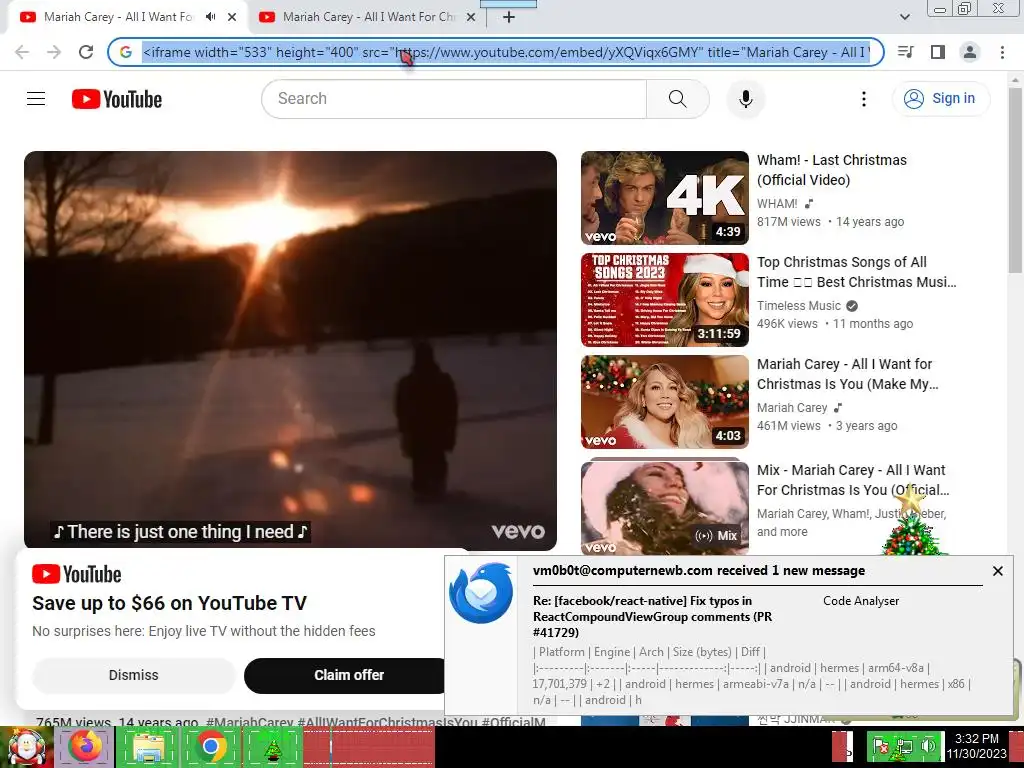Dismiss the YouTube TV offer
This screenshot has width=1024, height=768.
(x=133, y=675)
